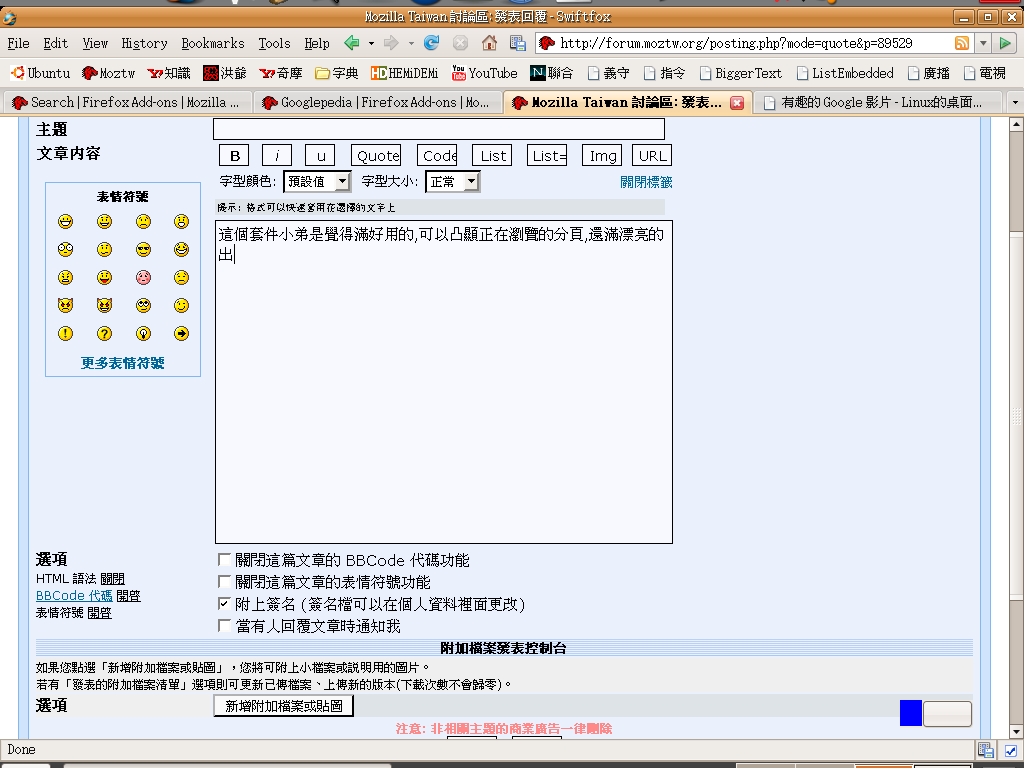Viewport: 1024px width, 768px height.
Task: Insert the pink blushing smiley
Action: pyautogui.click(x=144, y=277)
